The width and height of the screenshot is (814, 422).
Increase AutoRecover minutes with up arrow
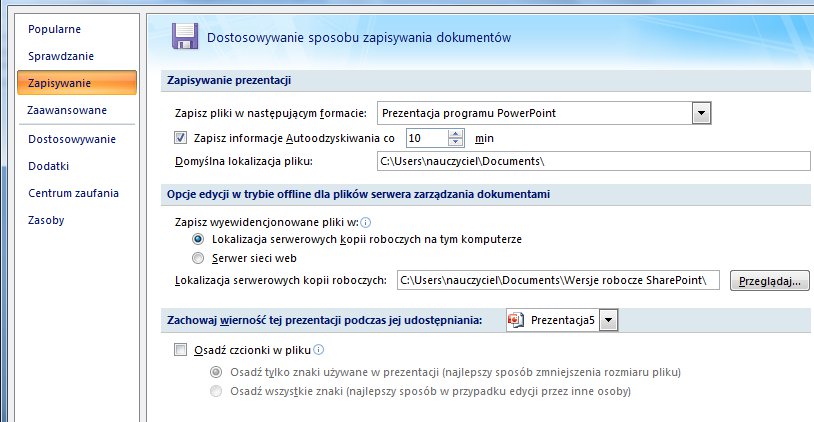456,133
